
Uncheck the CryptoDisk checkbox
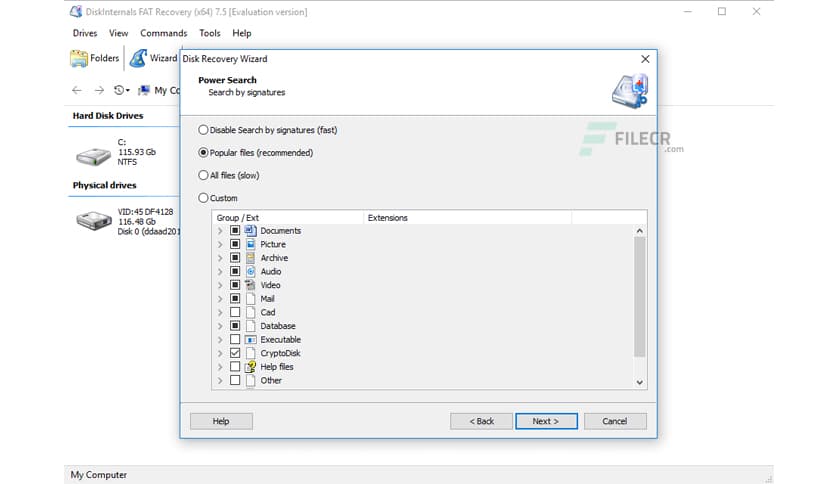(x=235, y=353)
